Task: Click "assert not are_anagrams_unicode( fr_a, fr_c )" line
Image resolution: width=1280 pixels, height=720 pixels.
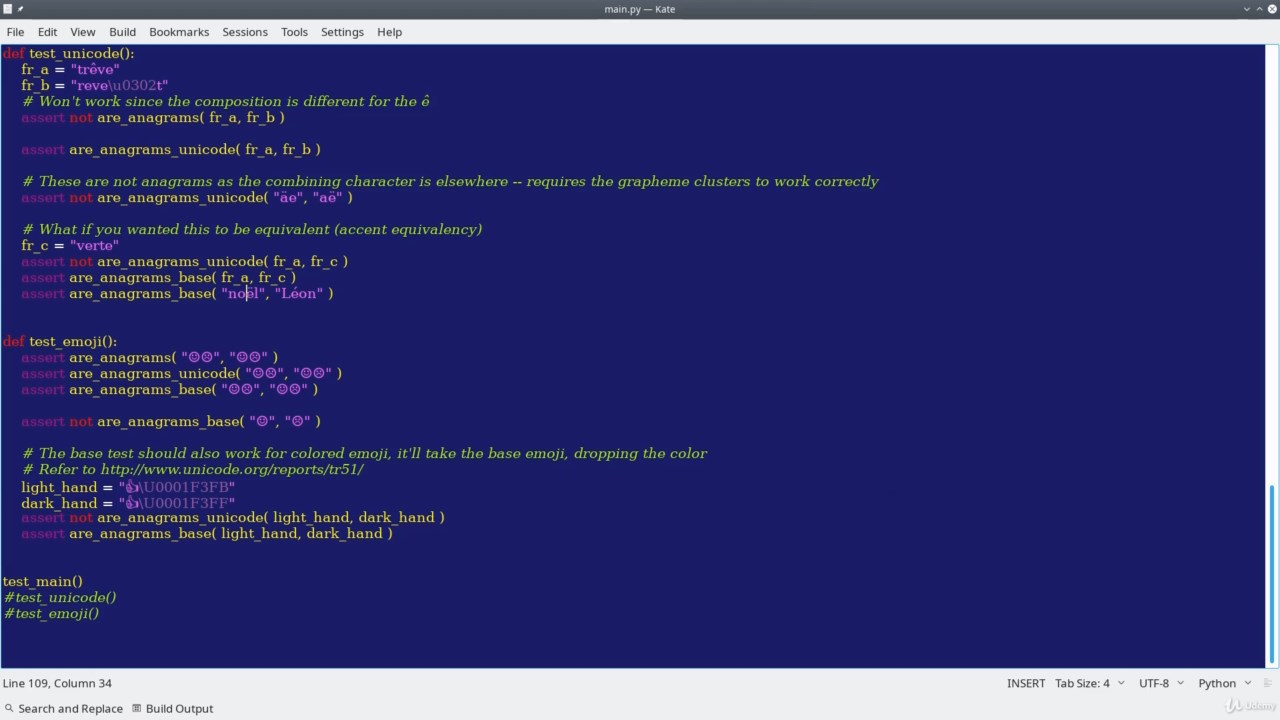Action: pyautogui.click(x=185, y=261)
